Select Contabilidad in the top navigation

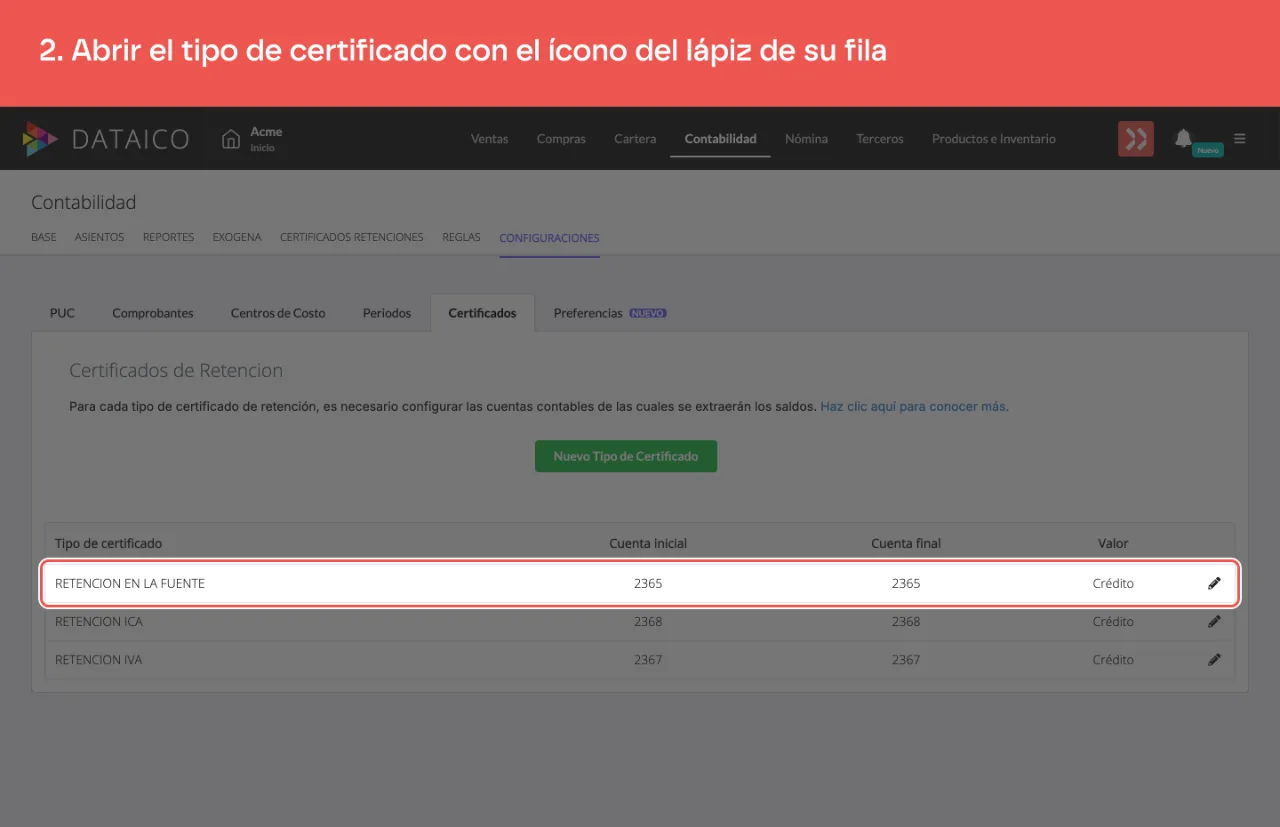pyautogui.click(x=720, y=139)
